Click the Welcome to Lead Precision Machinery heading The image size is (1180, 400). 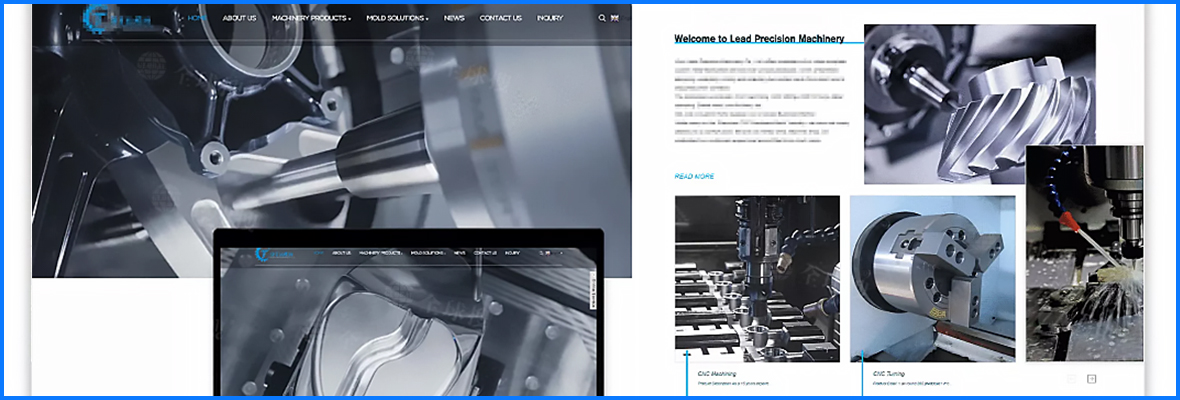(759, 39)
